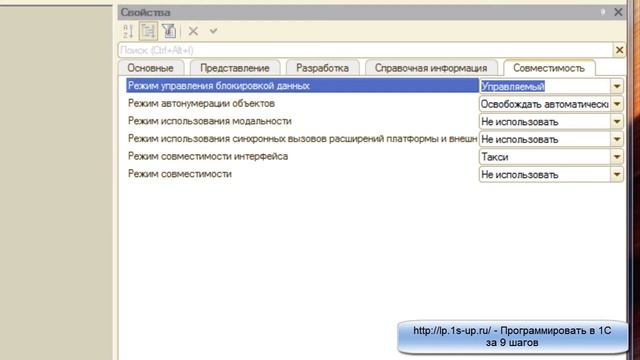Open the autonumbering mode dropdown arrow
This screenshot has height=360, width=640.
tap(617, 104)
